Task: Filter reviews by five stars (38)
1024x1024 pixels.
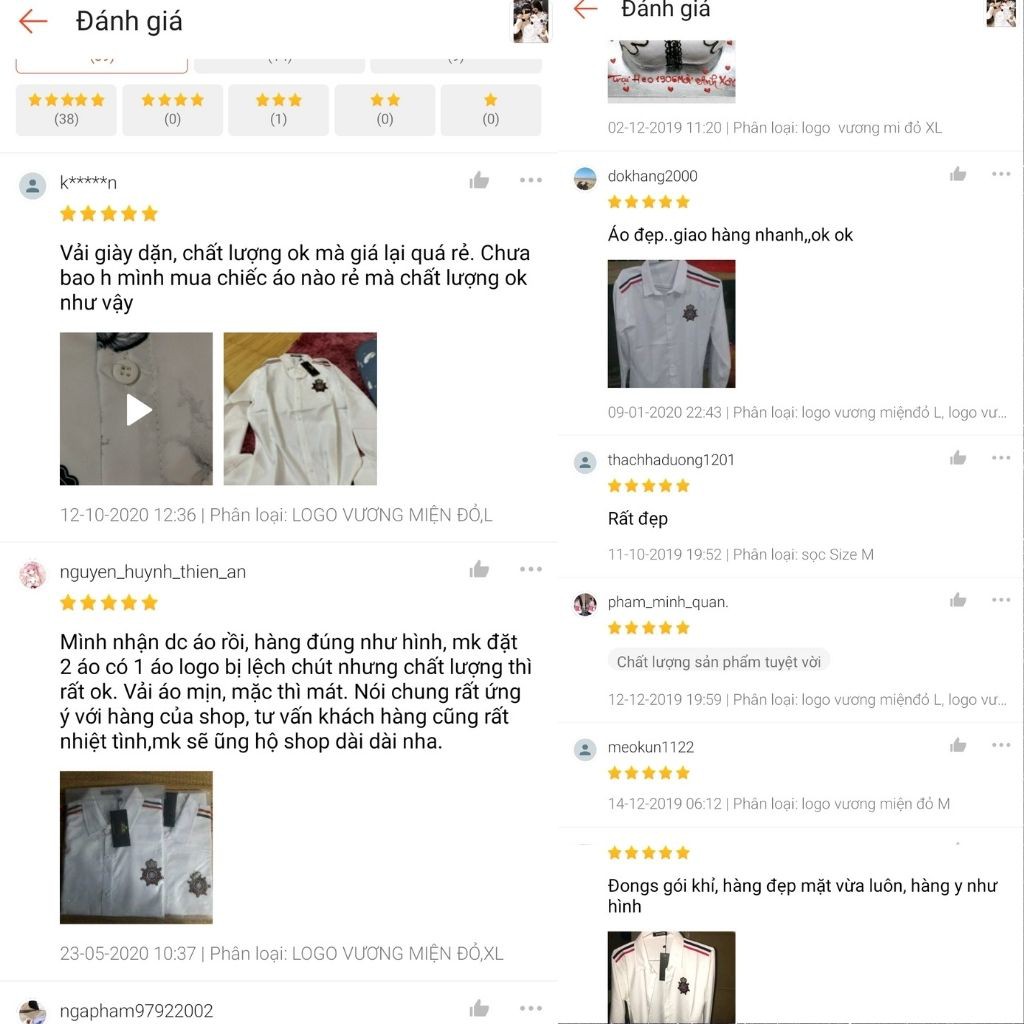Action: [x=66, y=110]
